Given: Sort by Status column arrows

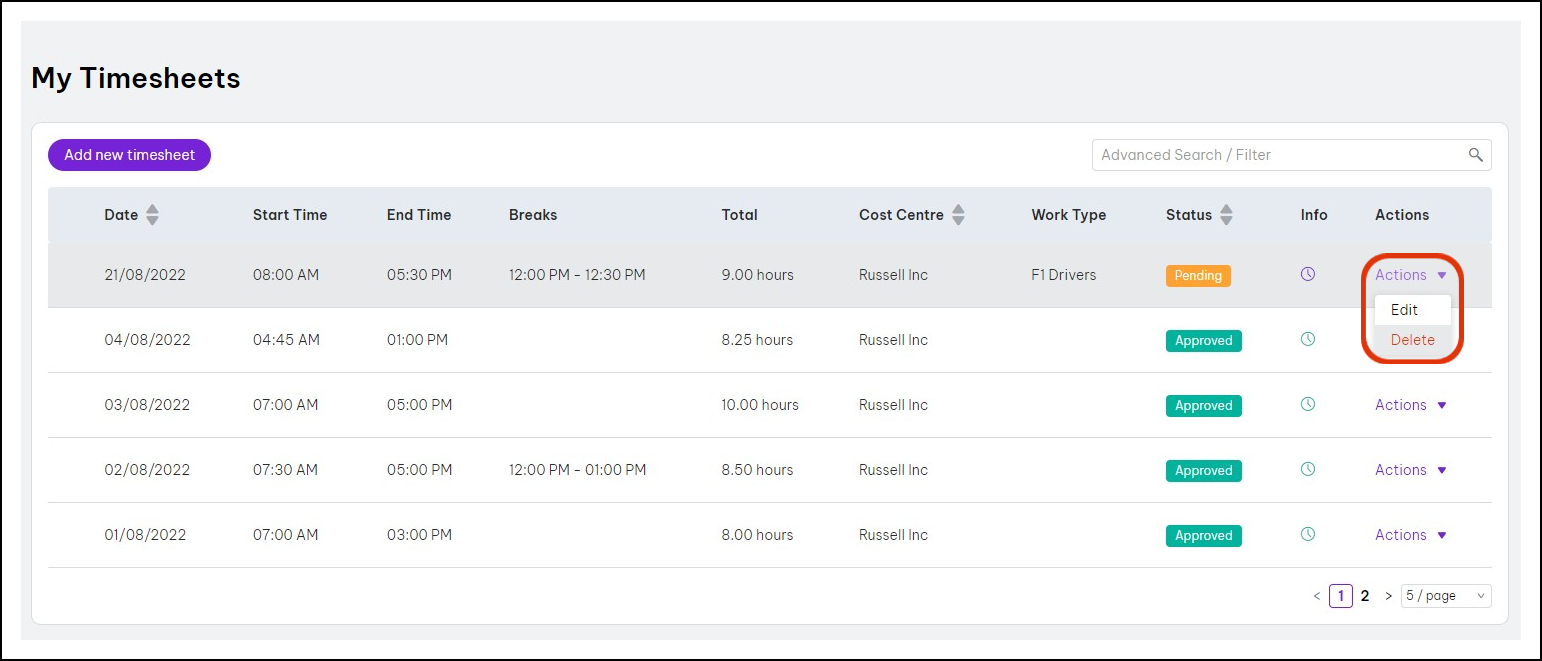Looking at the screenshot, I should point(1226,215).
